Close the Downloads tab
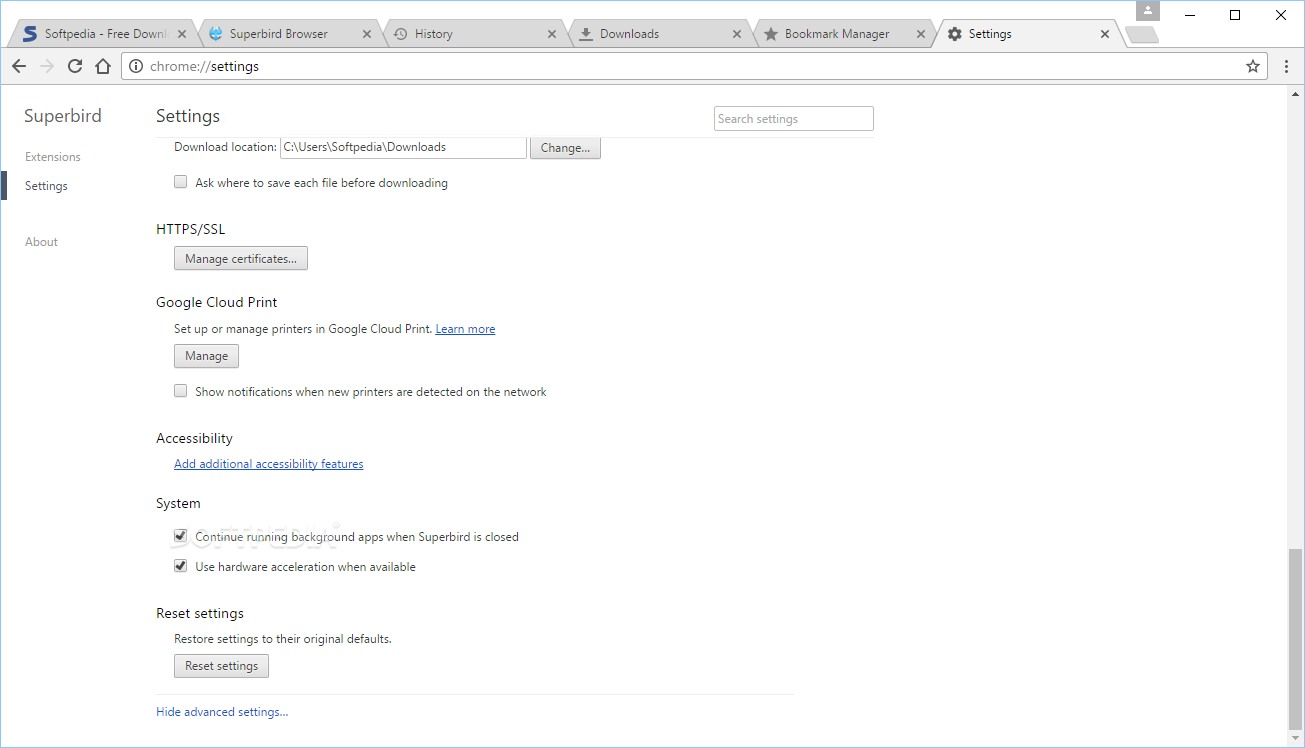This screenshot has height=748, width=1305. [x=737, y=34]
